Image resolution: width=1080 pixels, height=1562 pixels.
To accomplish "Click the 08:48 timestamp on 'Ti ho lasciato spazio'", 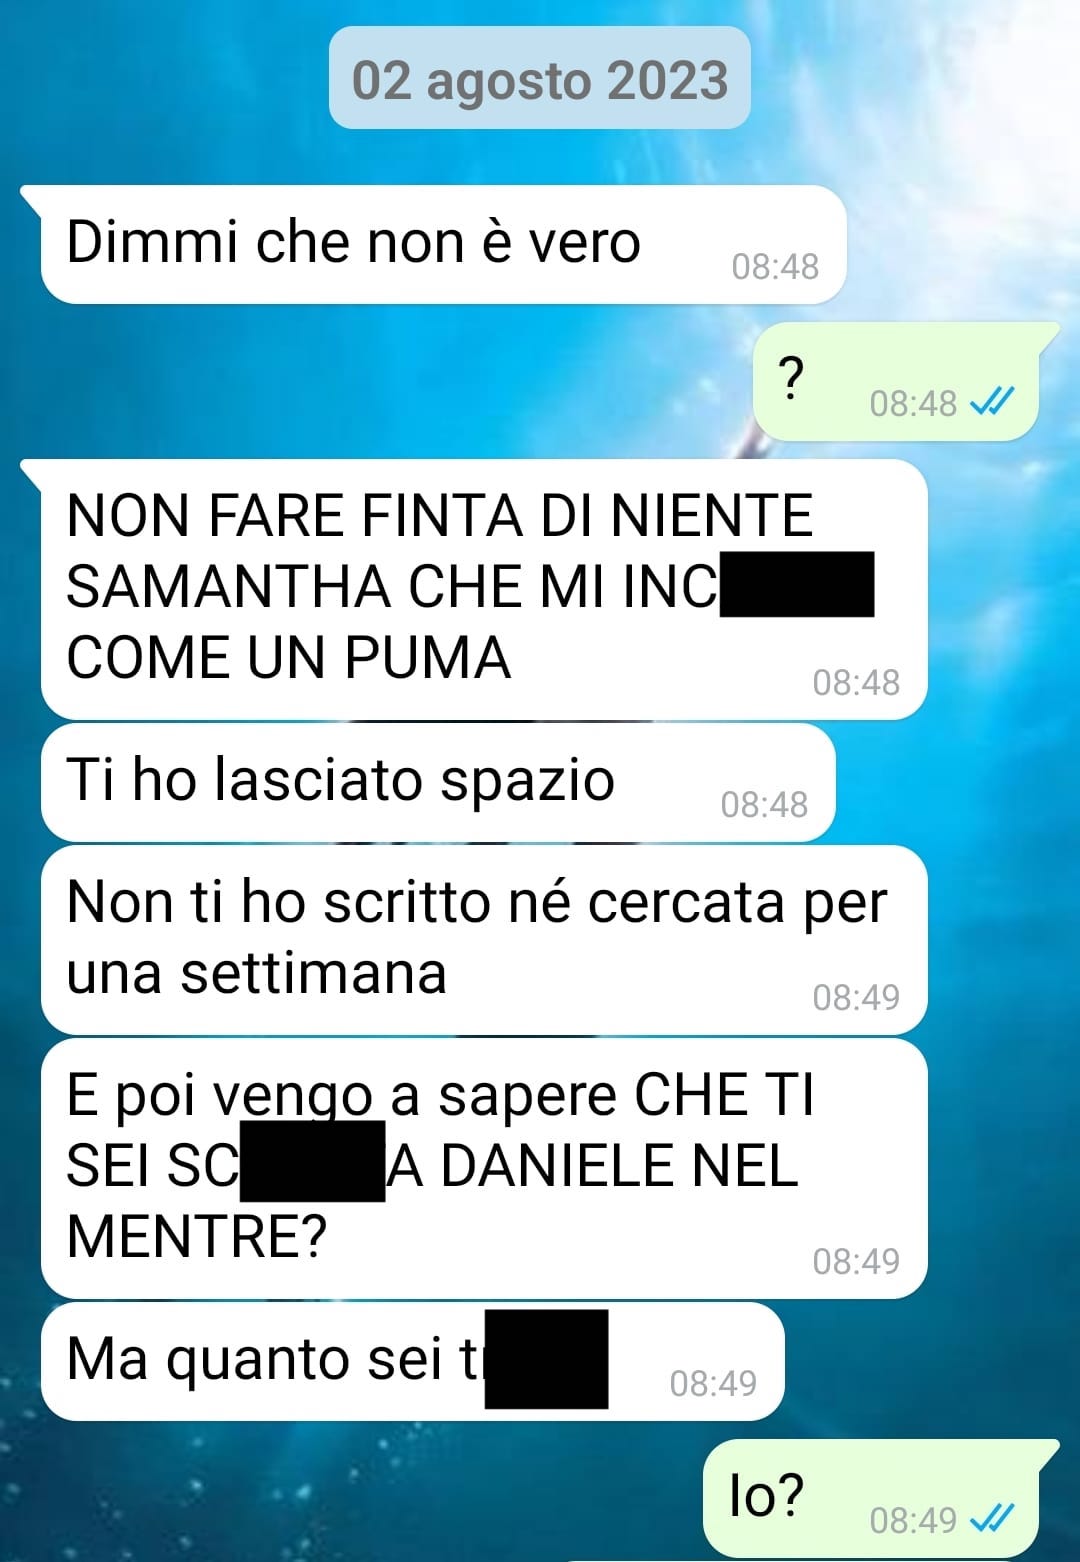I will pos(764,804).
